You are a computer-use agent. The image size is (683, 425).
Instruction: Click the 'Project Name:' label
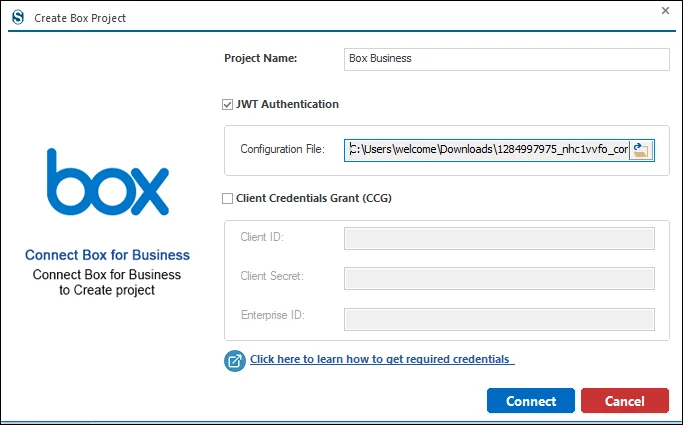260,58
